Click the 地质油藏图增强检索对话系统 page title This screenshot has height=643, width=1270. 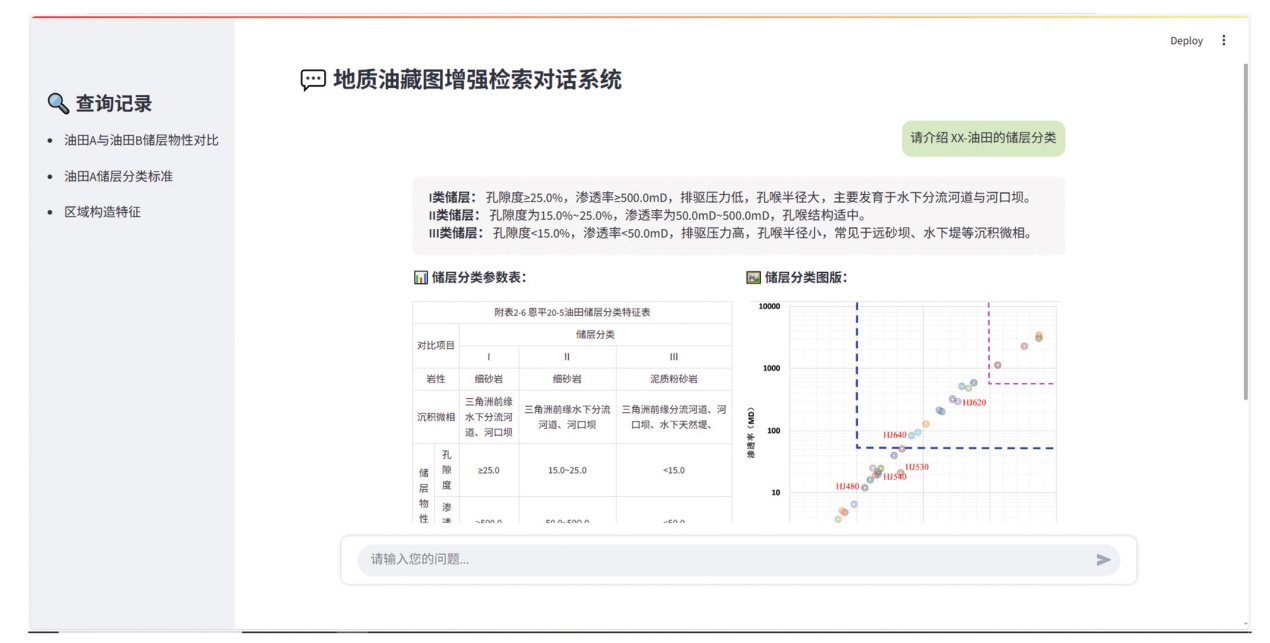477,80
